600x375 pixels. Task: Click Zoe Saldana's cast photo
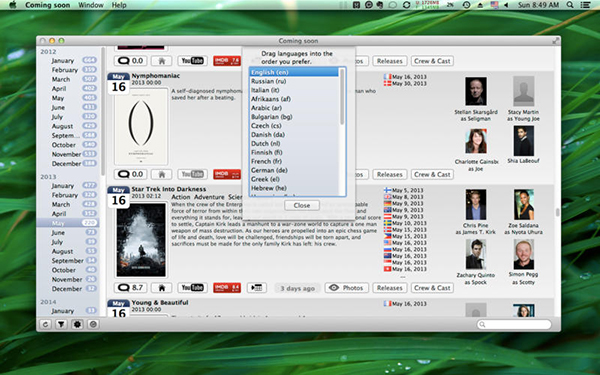point(523,204)
